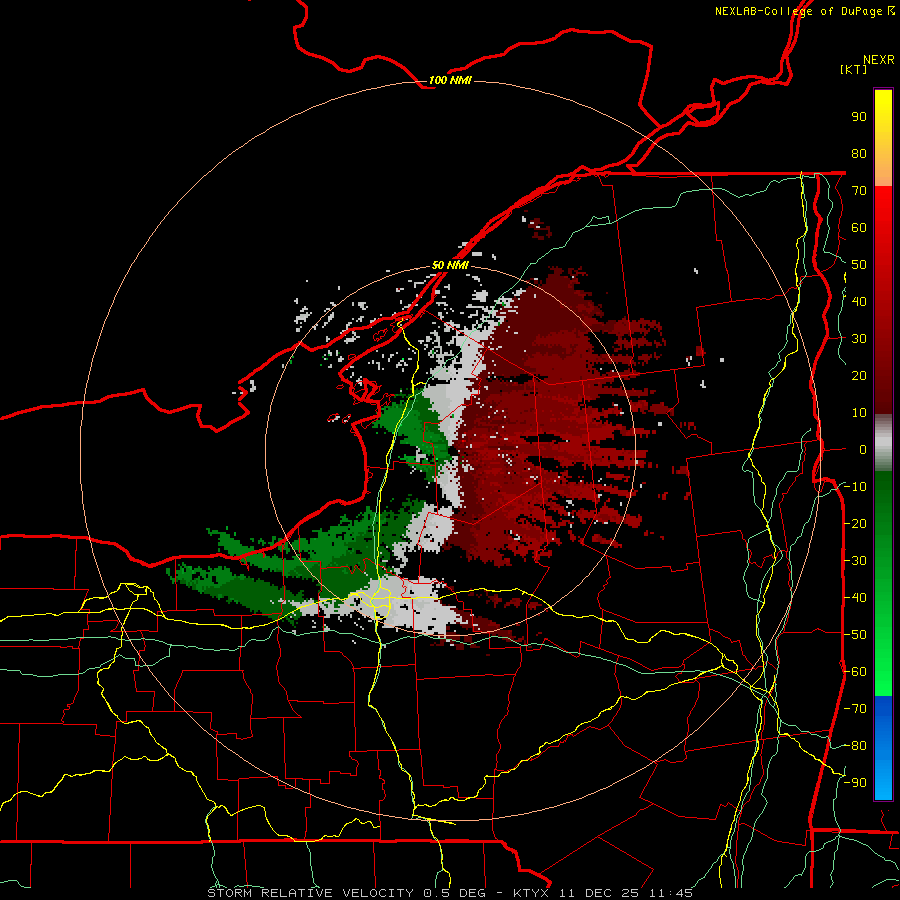Select the -70 value on velocity scale
Viewport: 900px width, 900px height.
pyautogui.click(x=855, y=709)
